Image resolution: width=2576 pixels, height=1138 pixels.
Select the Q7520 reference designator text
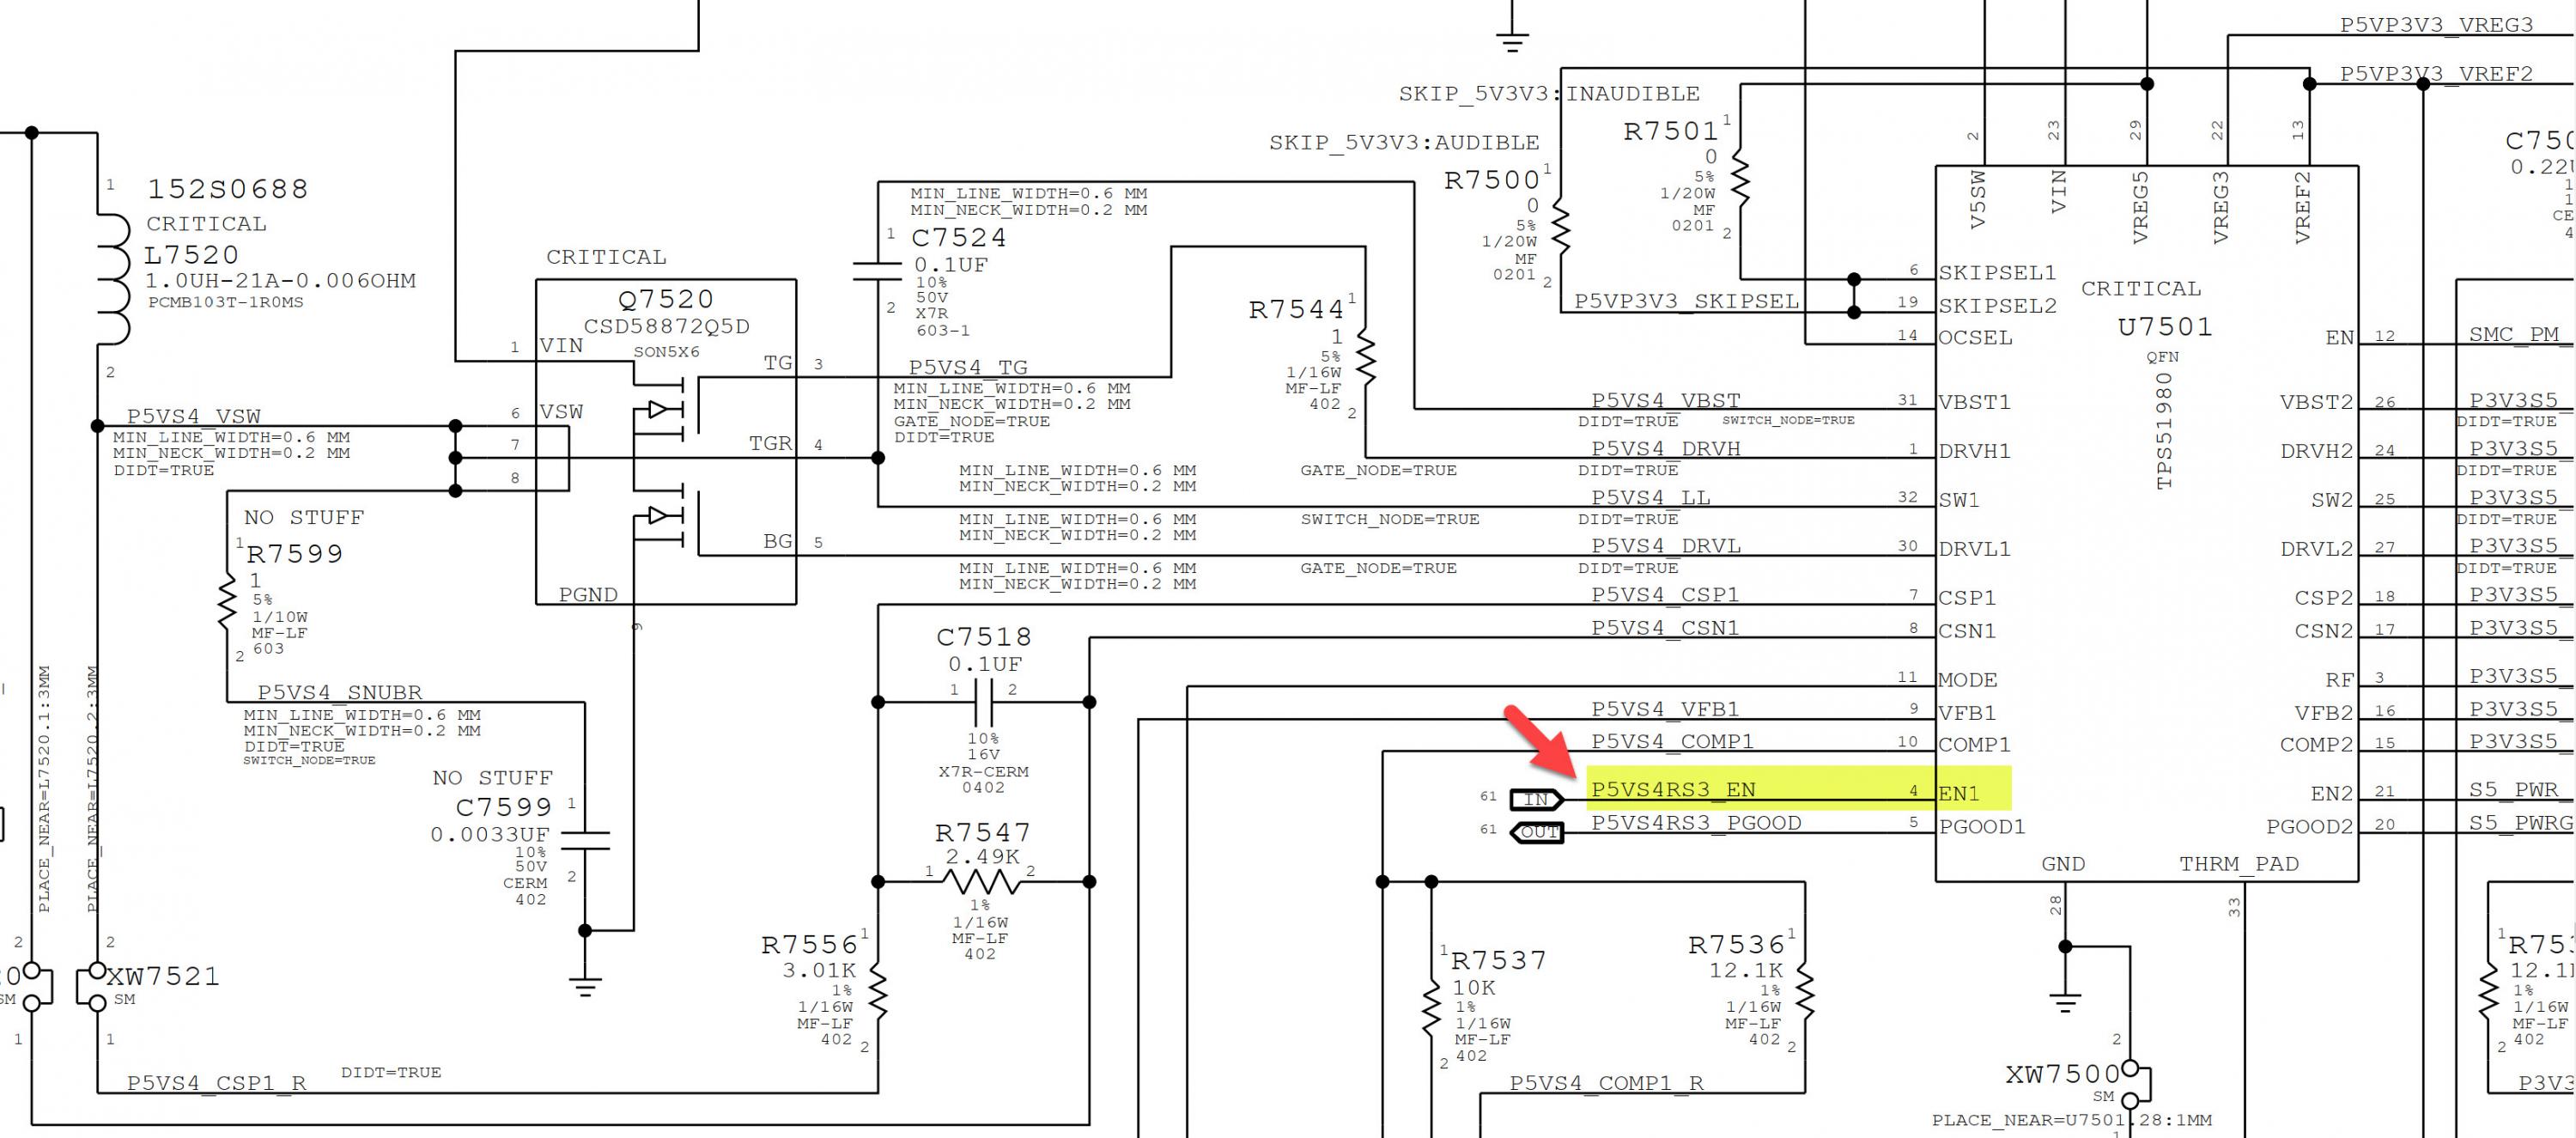pyautogui.click(x=666, y=299)
